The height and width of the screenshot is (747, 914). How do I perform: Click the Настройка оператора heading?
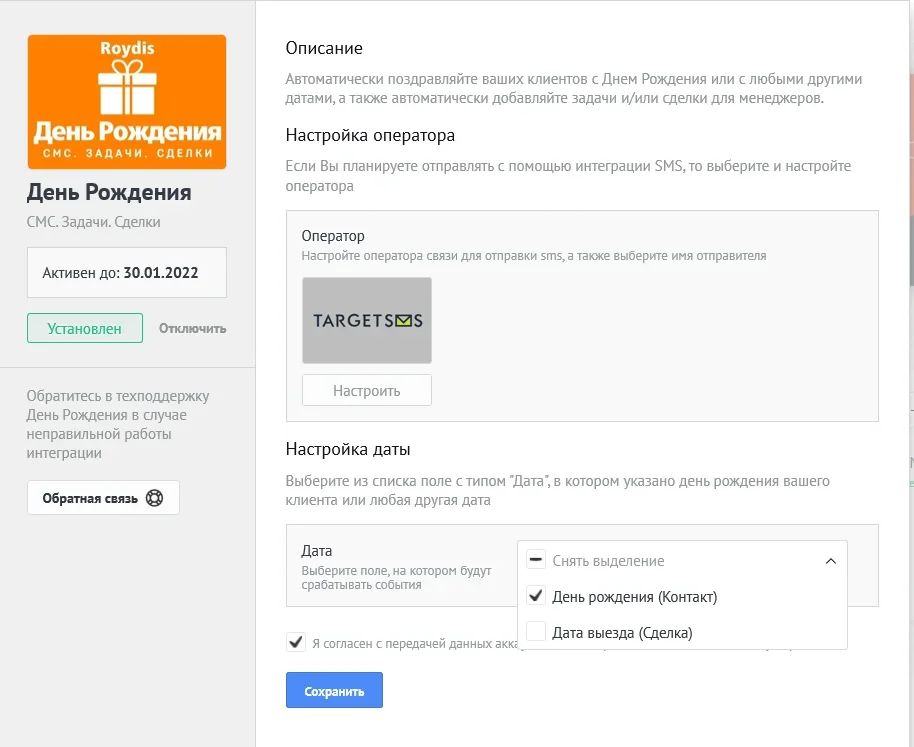[370, 135]
